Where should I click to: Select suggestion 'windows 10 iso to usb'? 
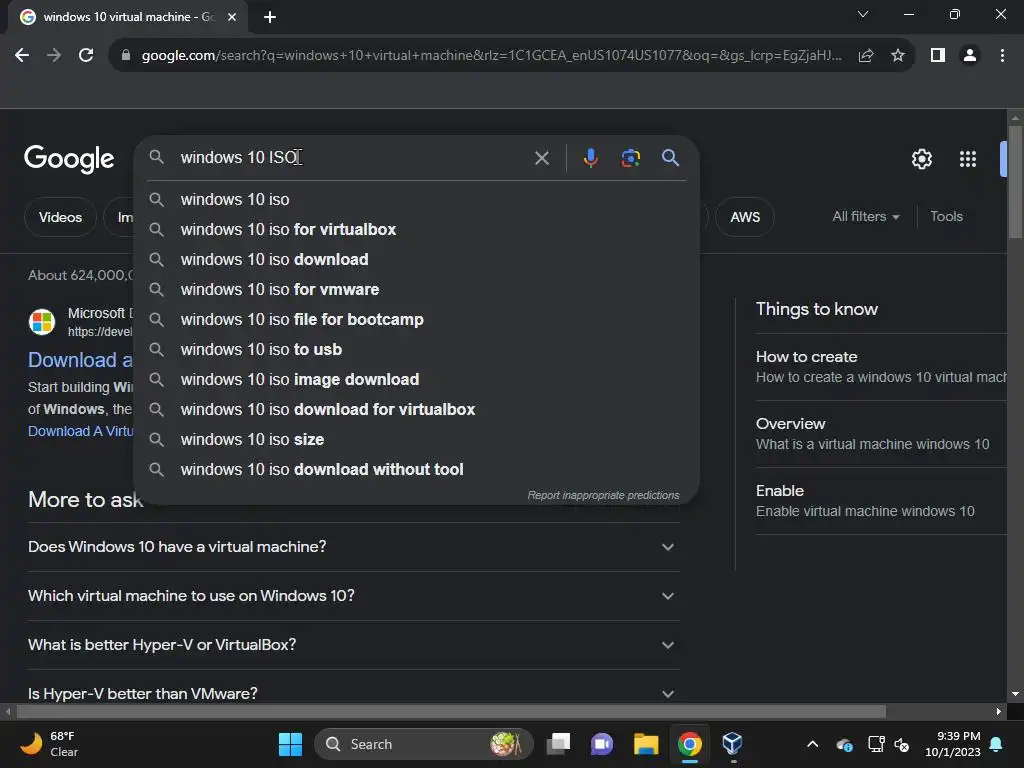click(416, 349)
